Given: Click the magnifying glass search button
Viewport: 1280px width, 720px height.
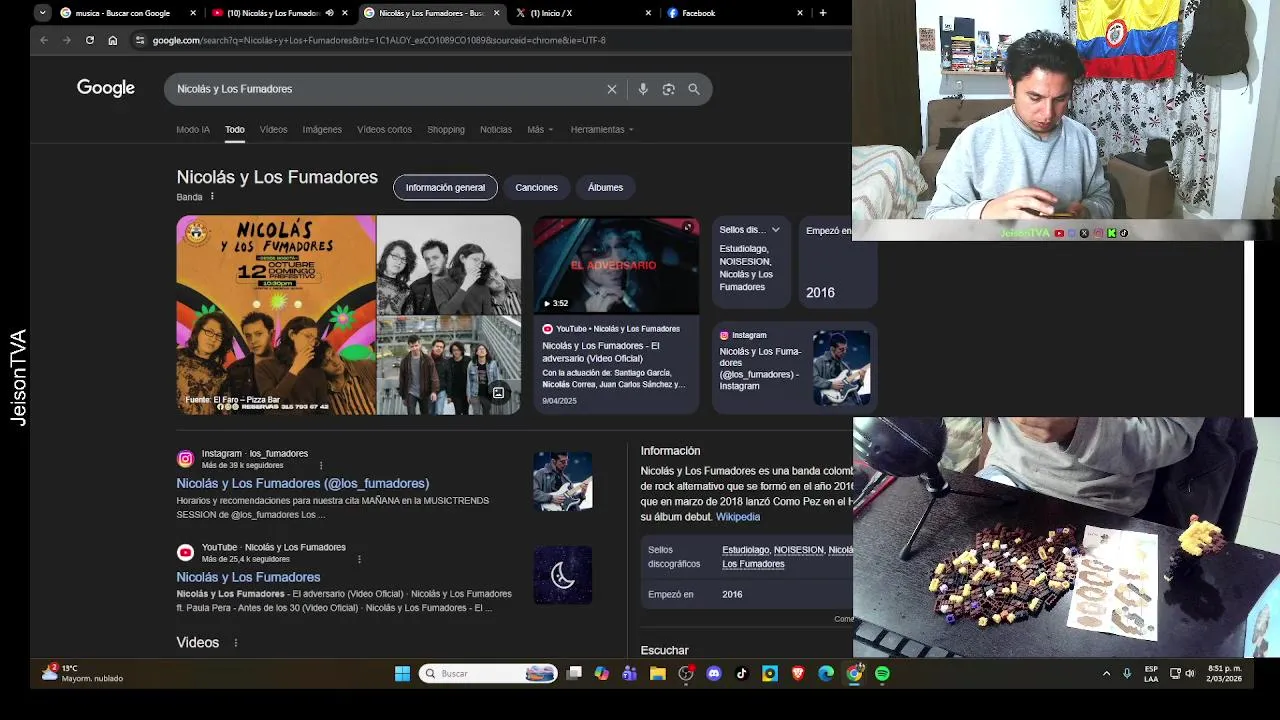Looking at the screenshot, I should (694, 89).
